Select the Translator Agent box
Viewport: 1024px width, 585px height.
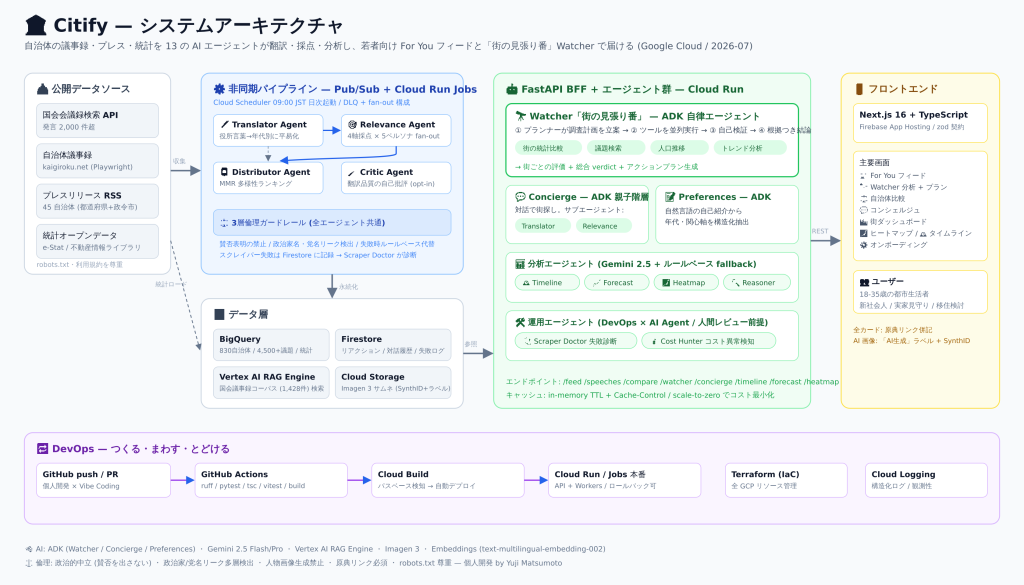tap(268, 130)
